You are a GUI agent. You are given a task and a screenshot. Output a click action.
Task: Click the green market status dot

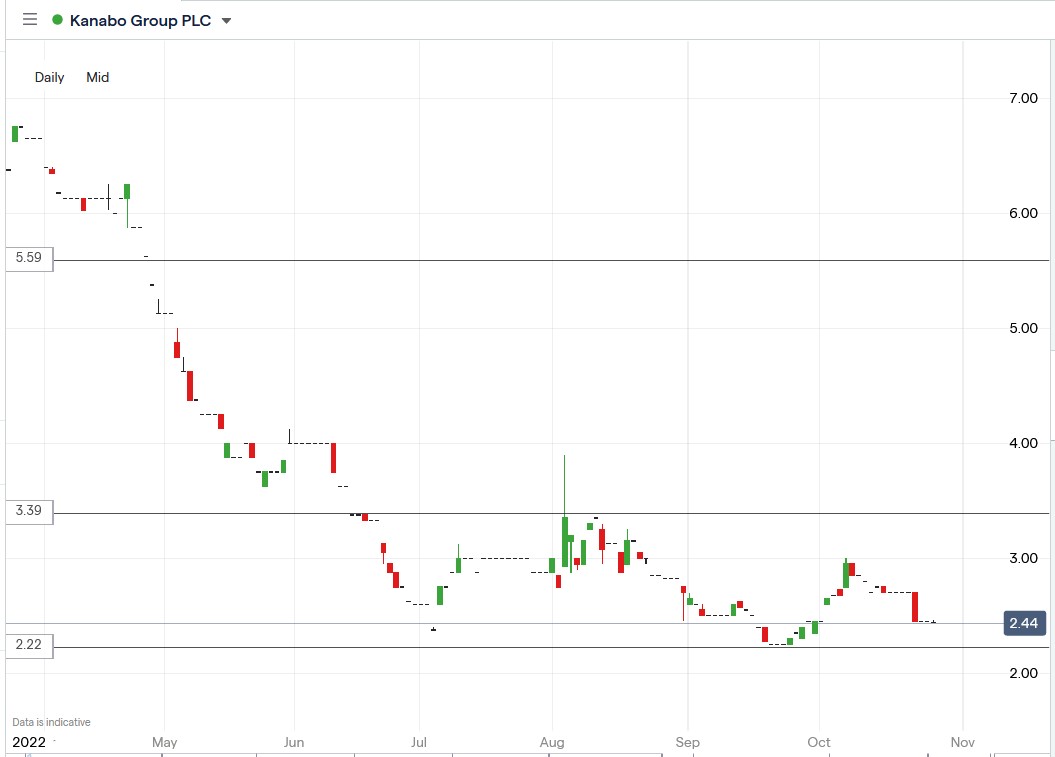(59, 19)
